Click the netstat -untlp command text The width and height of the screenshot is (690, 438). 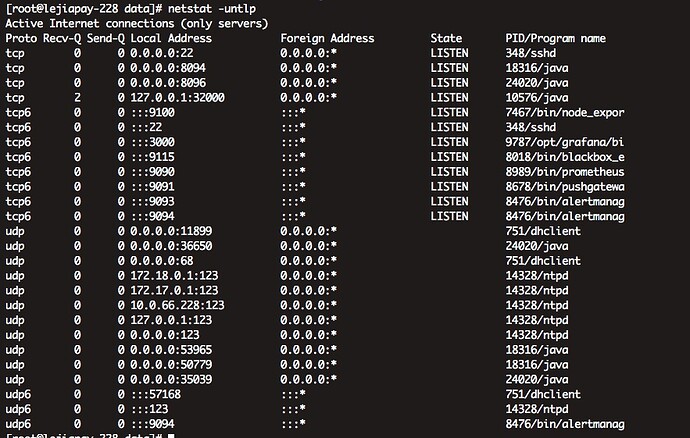click(218, 7)
